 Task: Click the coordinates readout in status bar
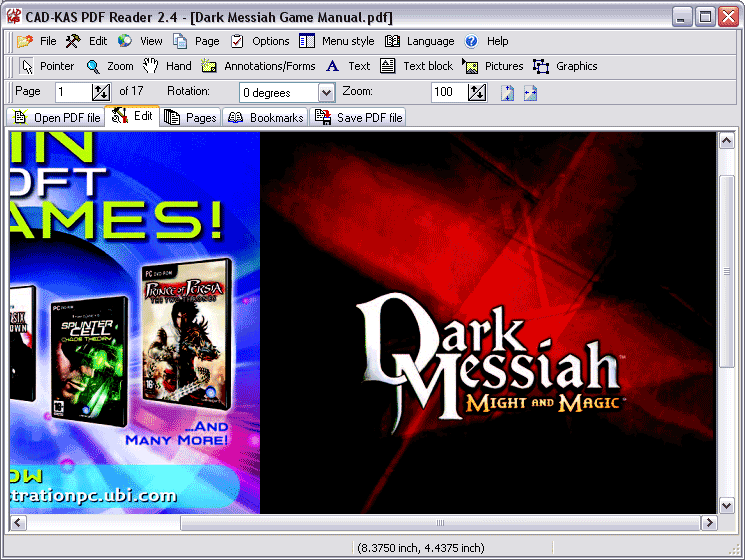point(420,548)
